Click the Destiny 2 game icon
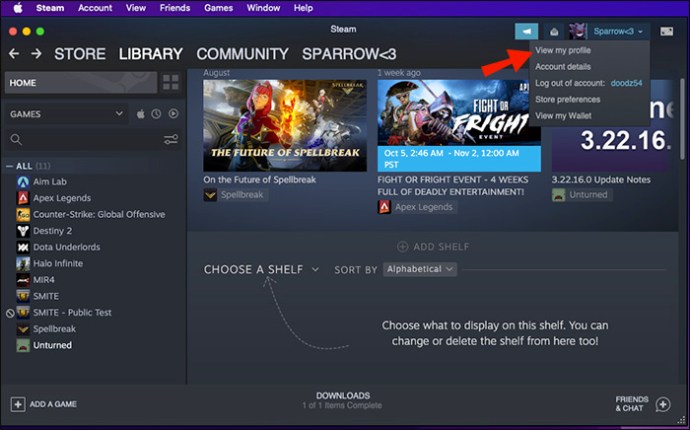This screenshot has width=690, height=430. click(x=23, y=231)
